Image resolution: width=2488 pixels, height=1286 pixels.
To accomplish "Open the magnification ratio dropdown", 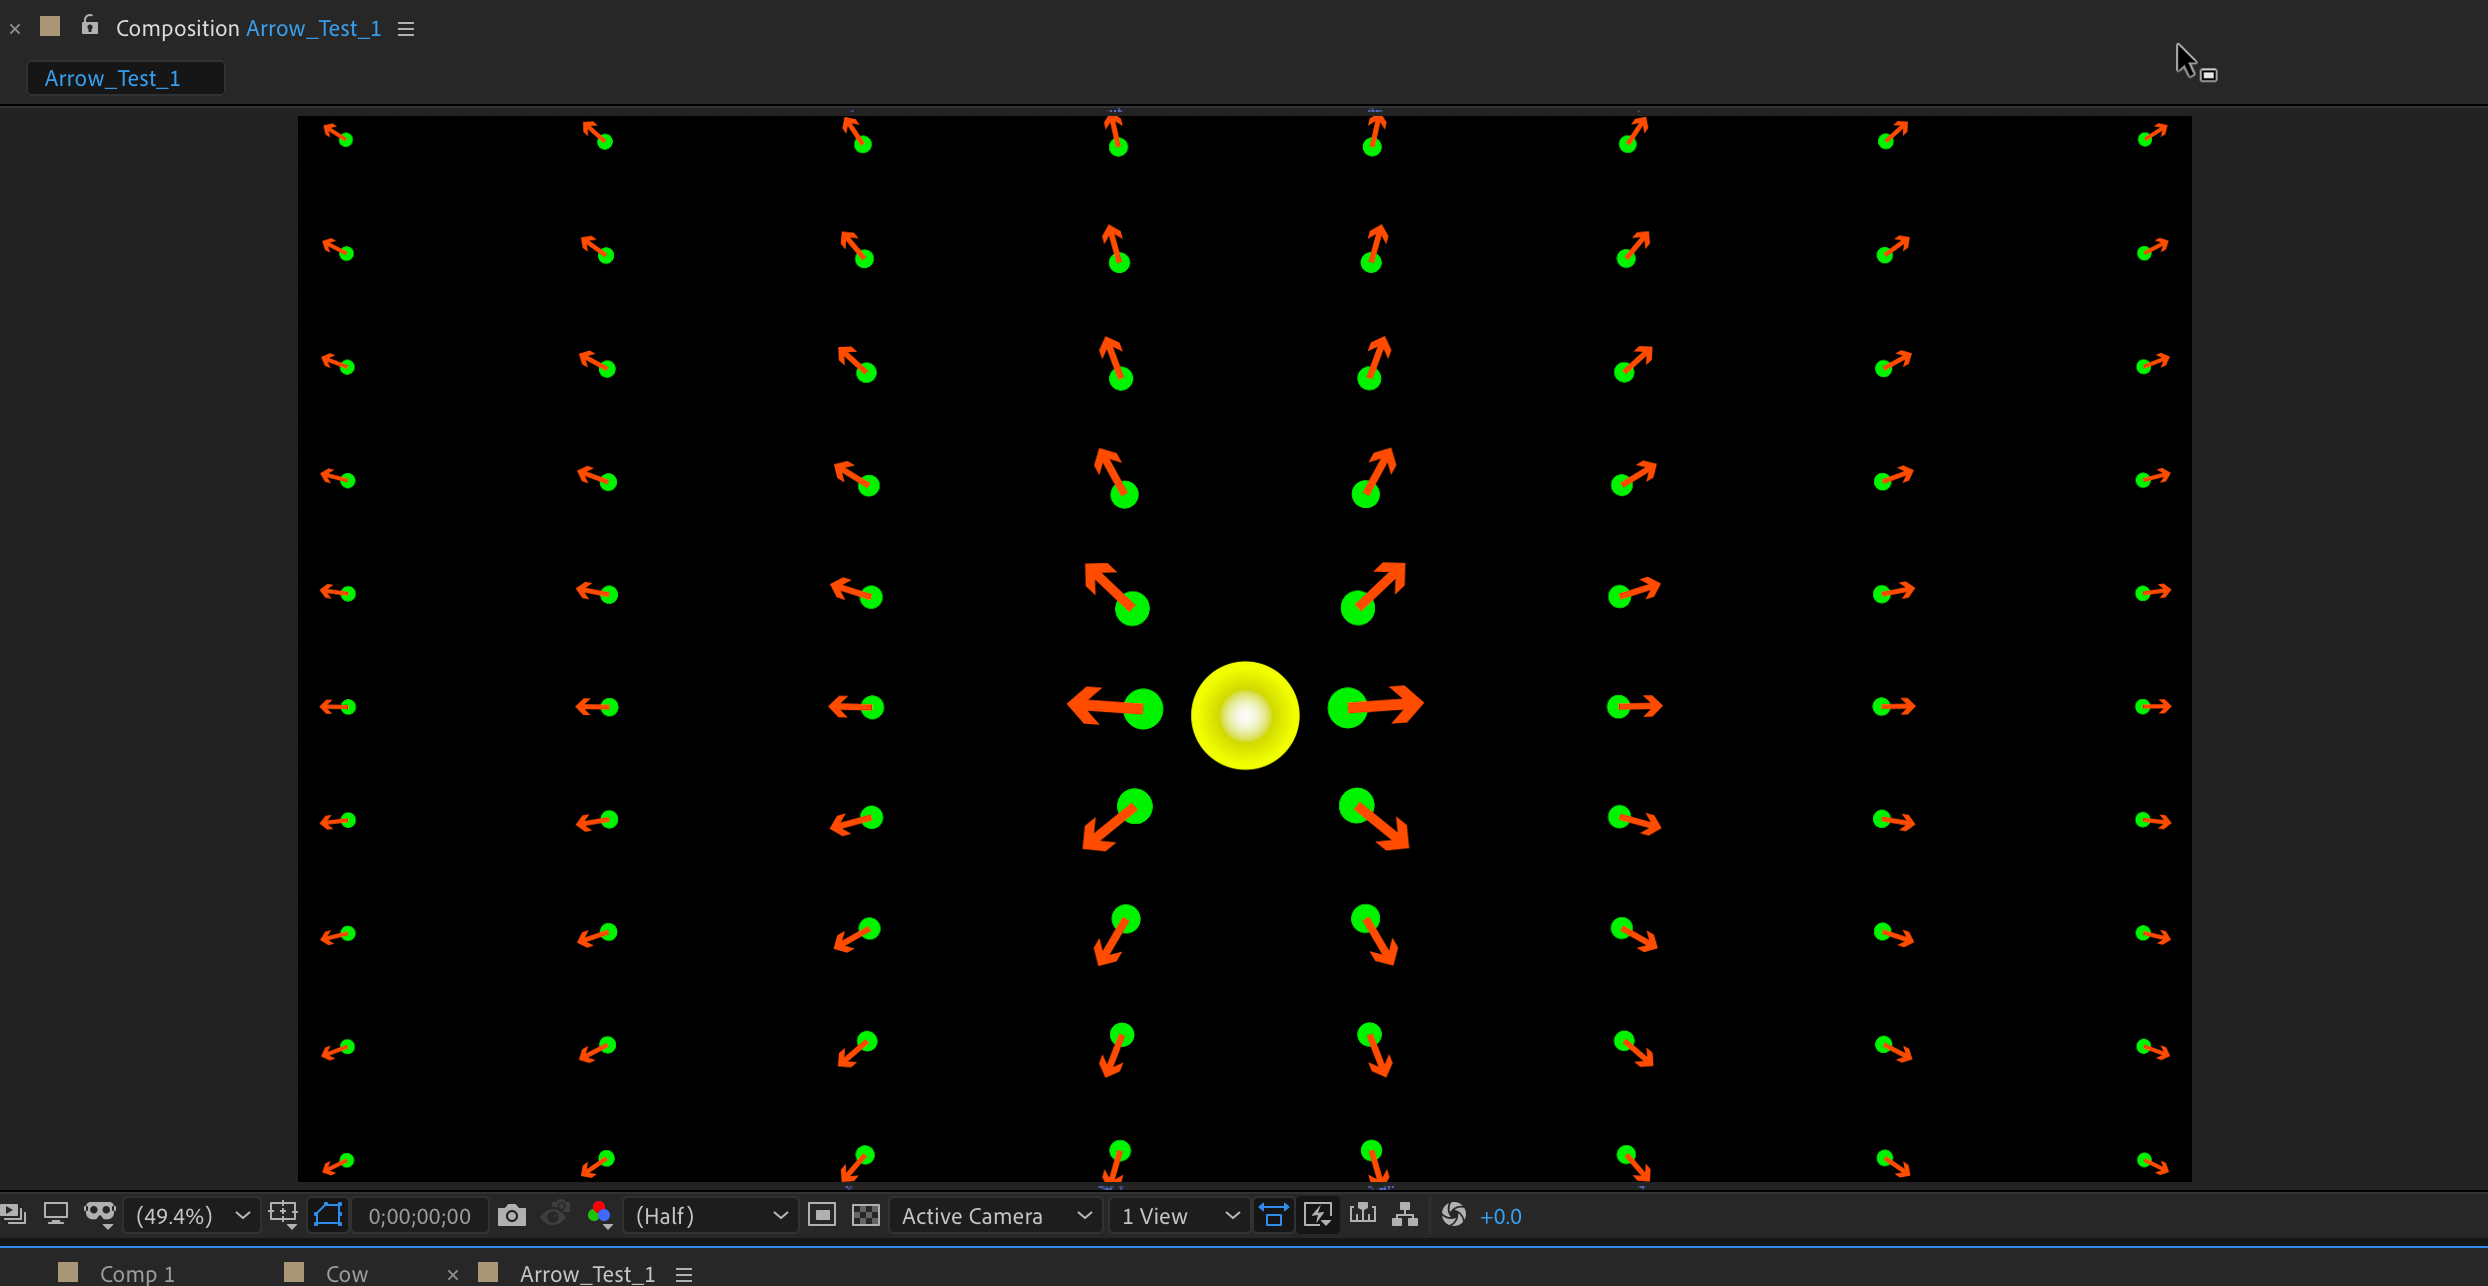I will [190, 1216].
